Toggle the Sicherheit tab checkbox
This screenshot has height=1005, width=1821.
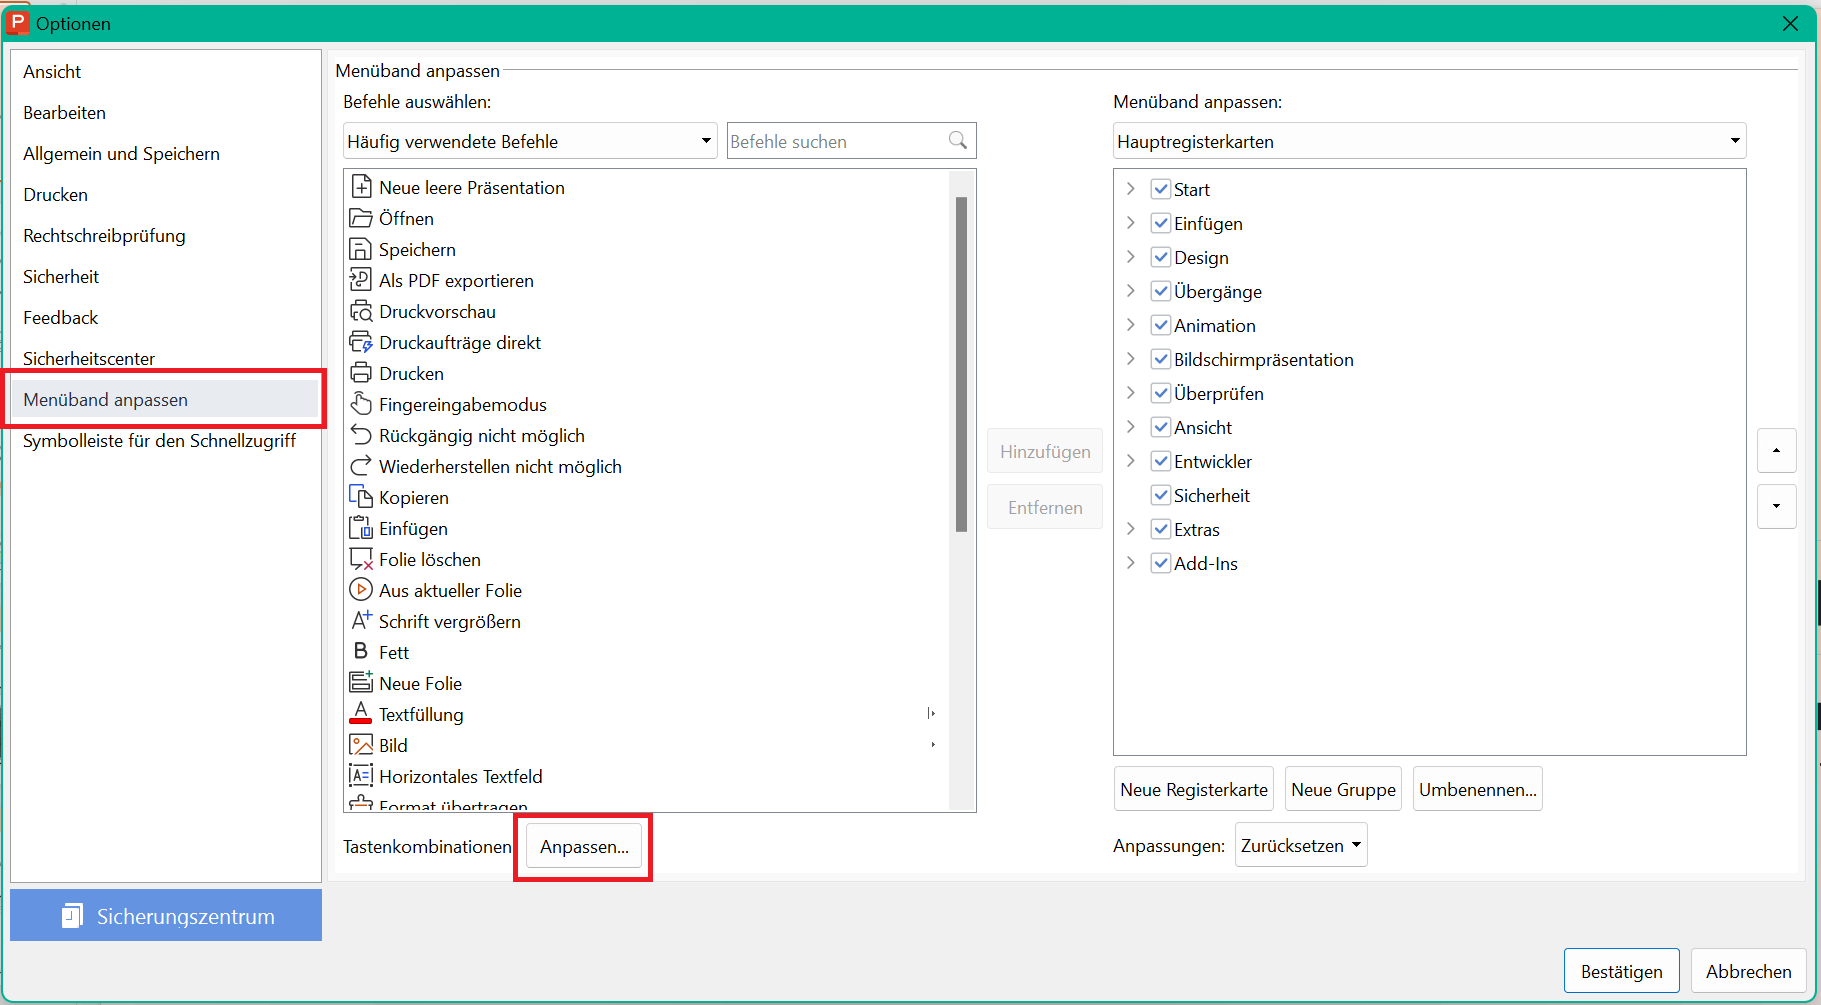(x=1161, y=496)
